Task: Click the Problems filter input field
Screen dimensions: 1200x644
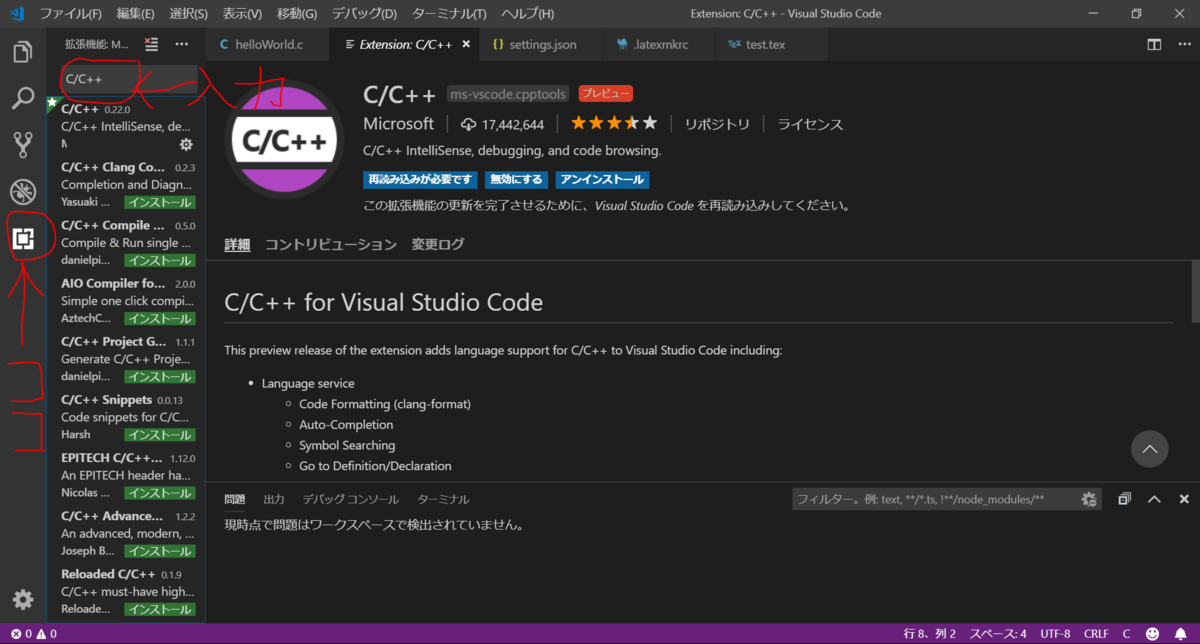Action: point(935,499)
